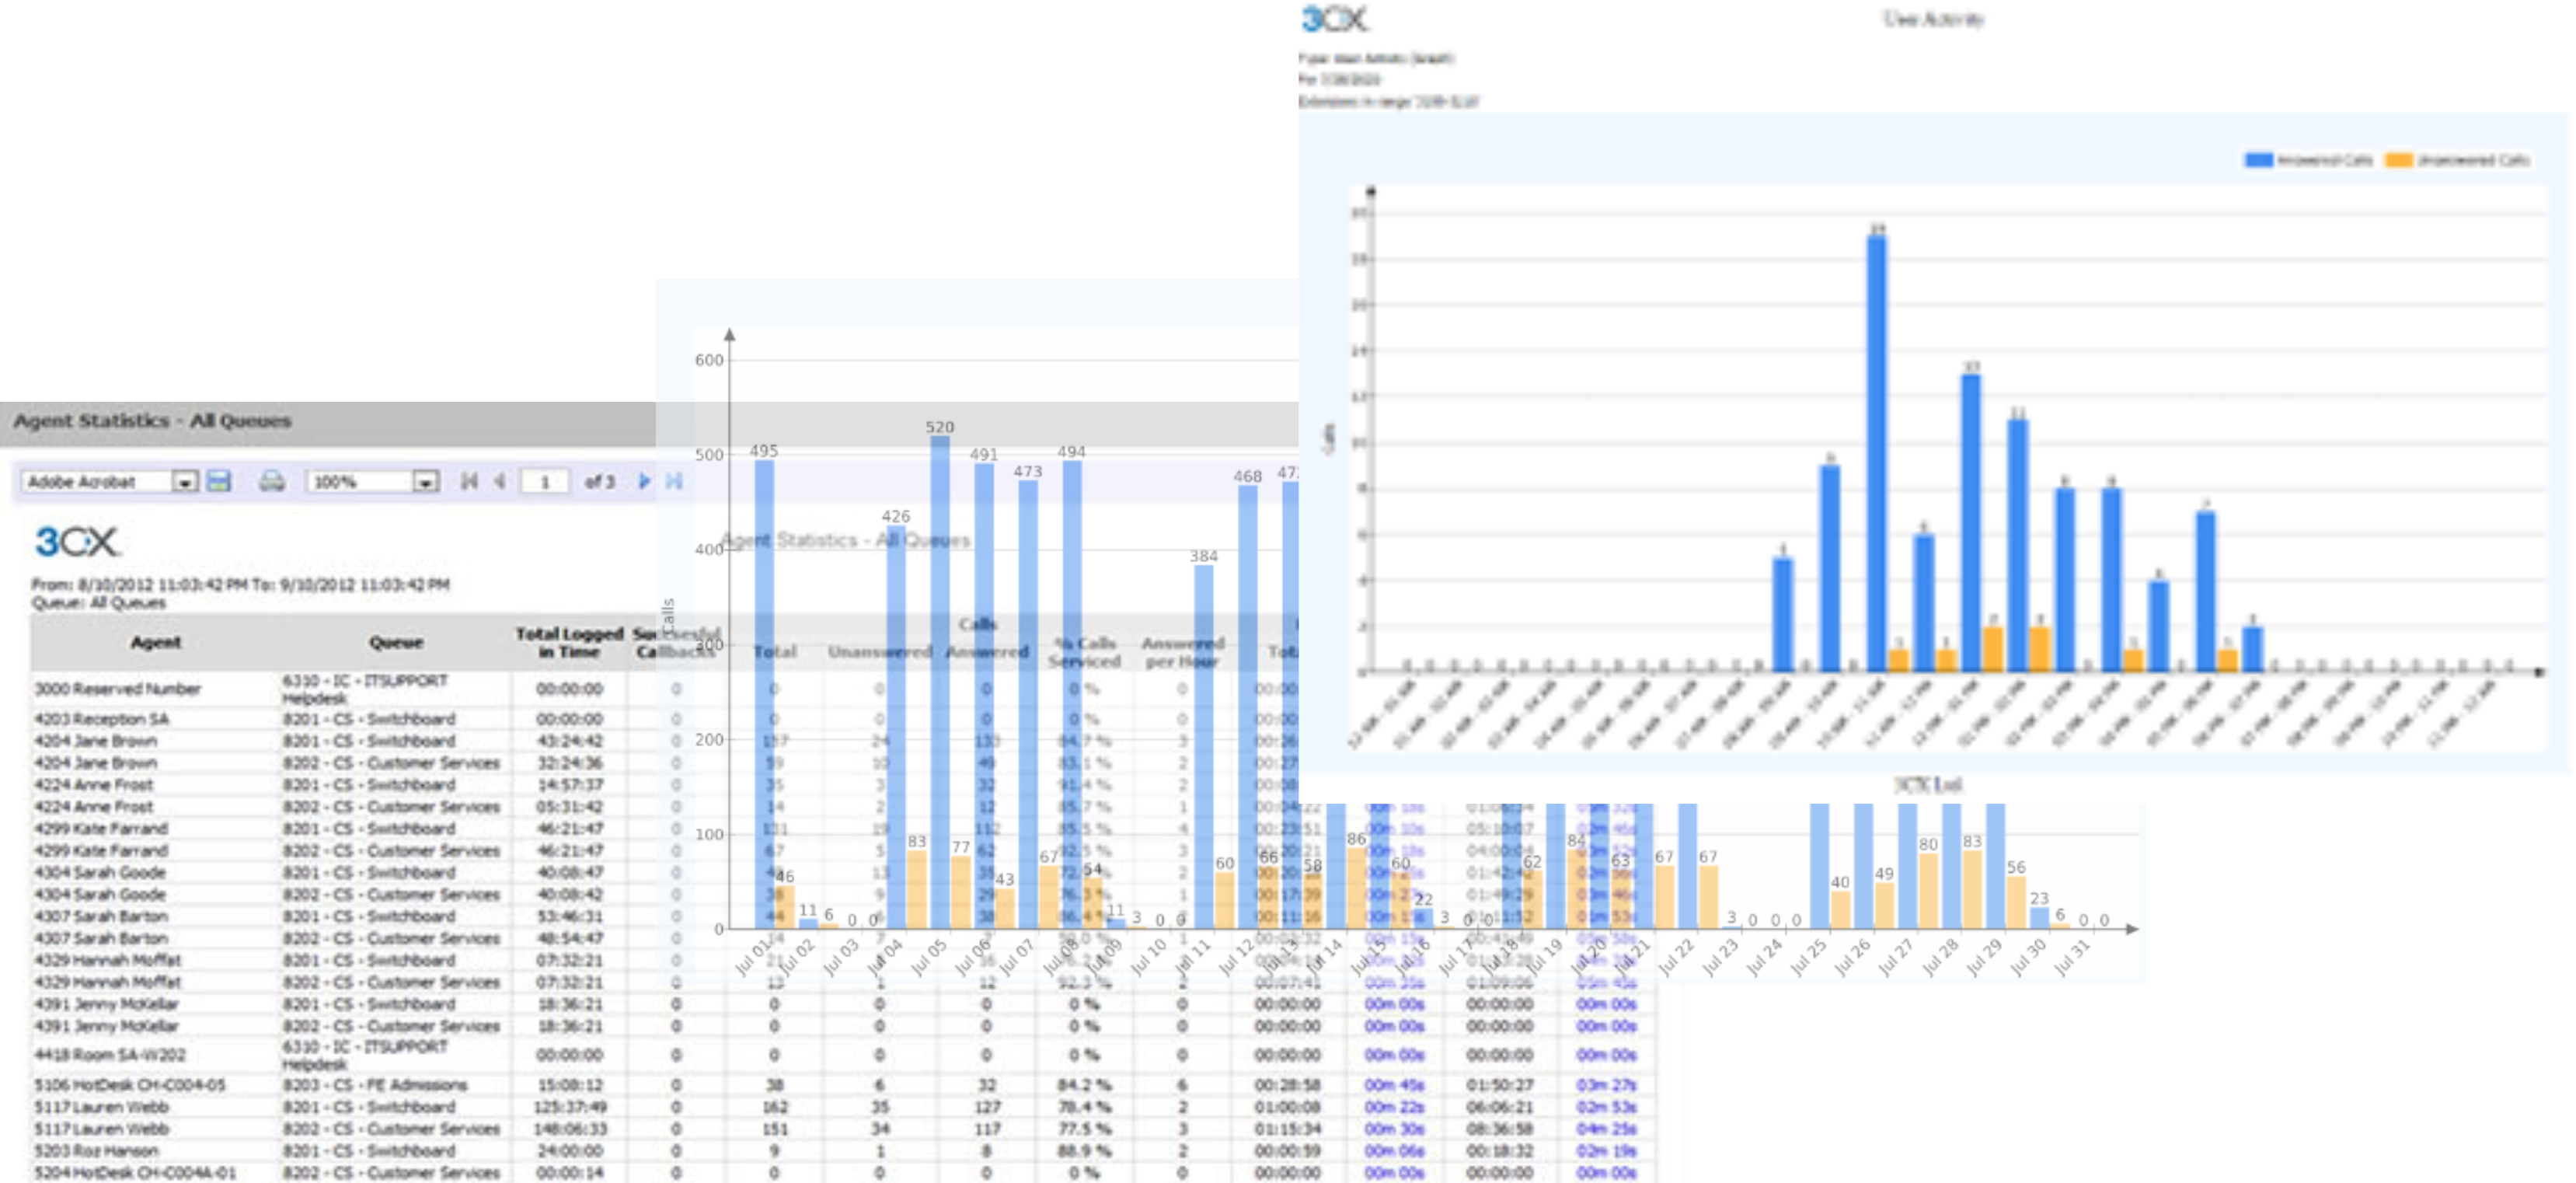Click the blue Answered Calls legend swatch
2576x1183 pixels.
coord(2259,159)
